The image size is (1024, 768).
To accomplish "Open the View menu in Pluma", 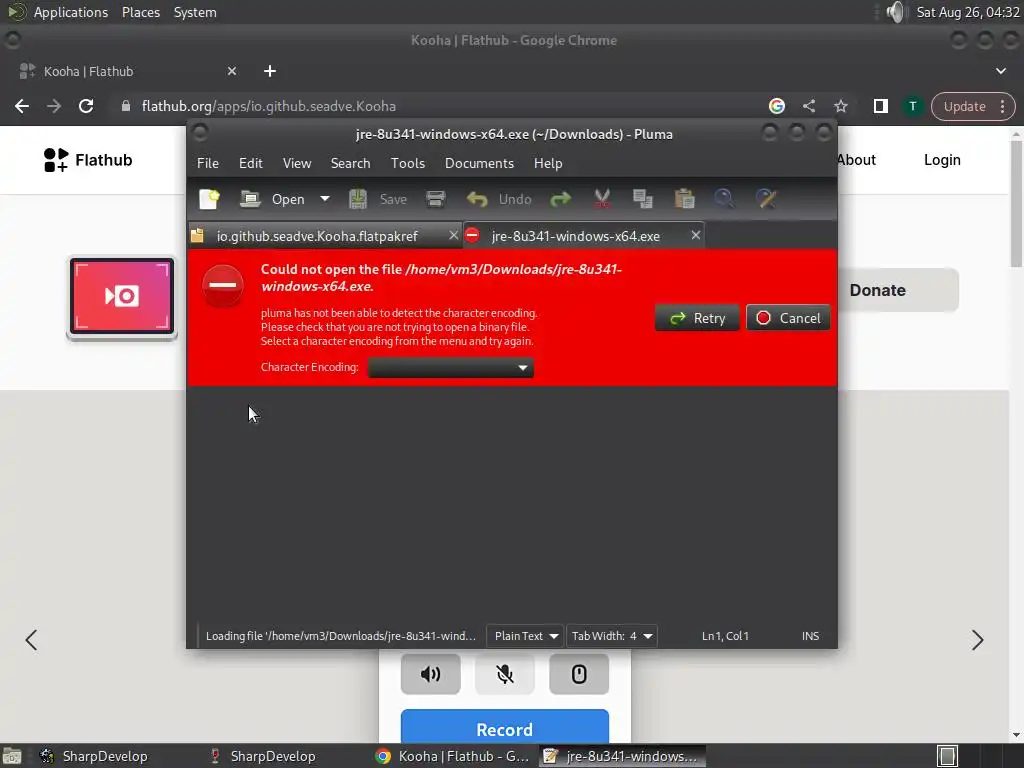I will tap(296, 163).
